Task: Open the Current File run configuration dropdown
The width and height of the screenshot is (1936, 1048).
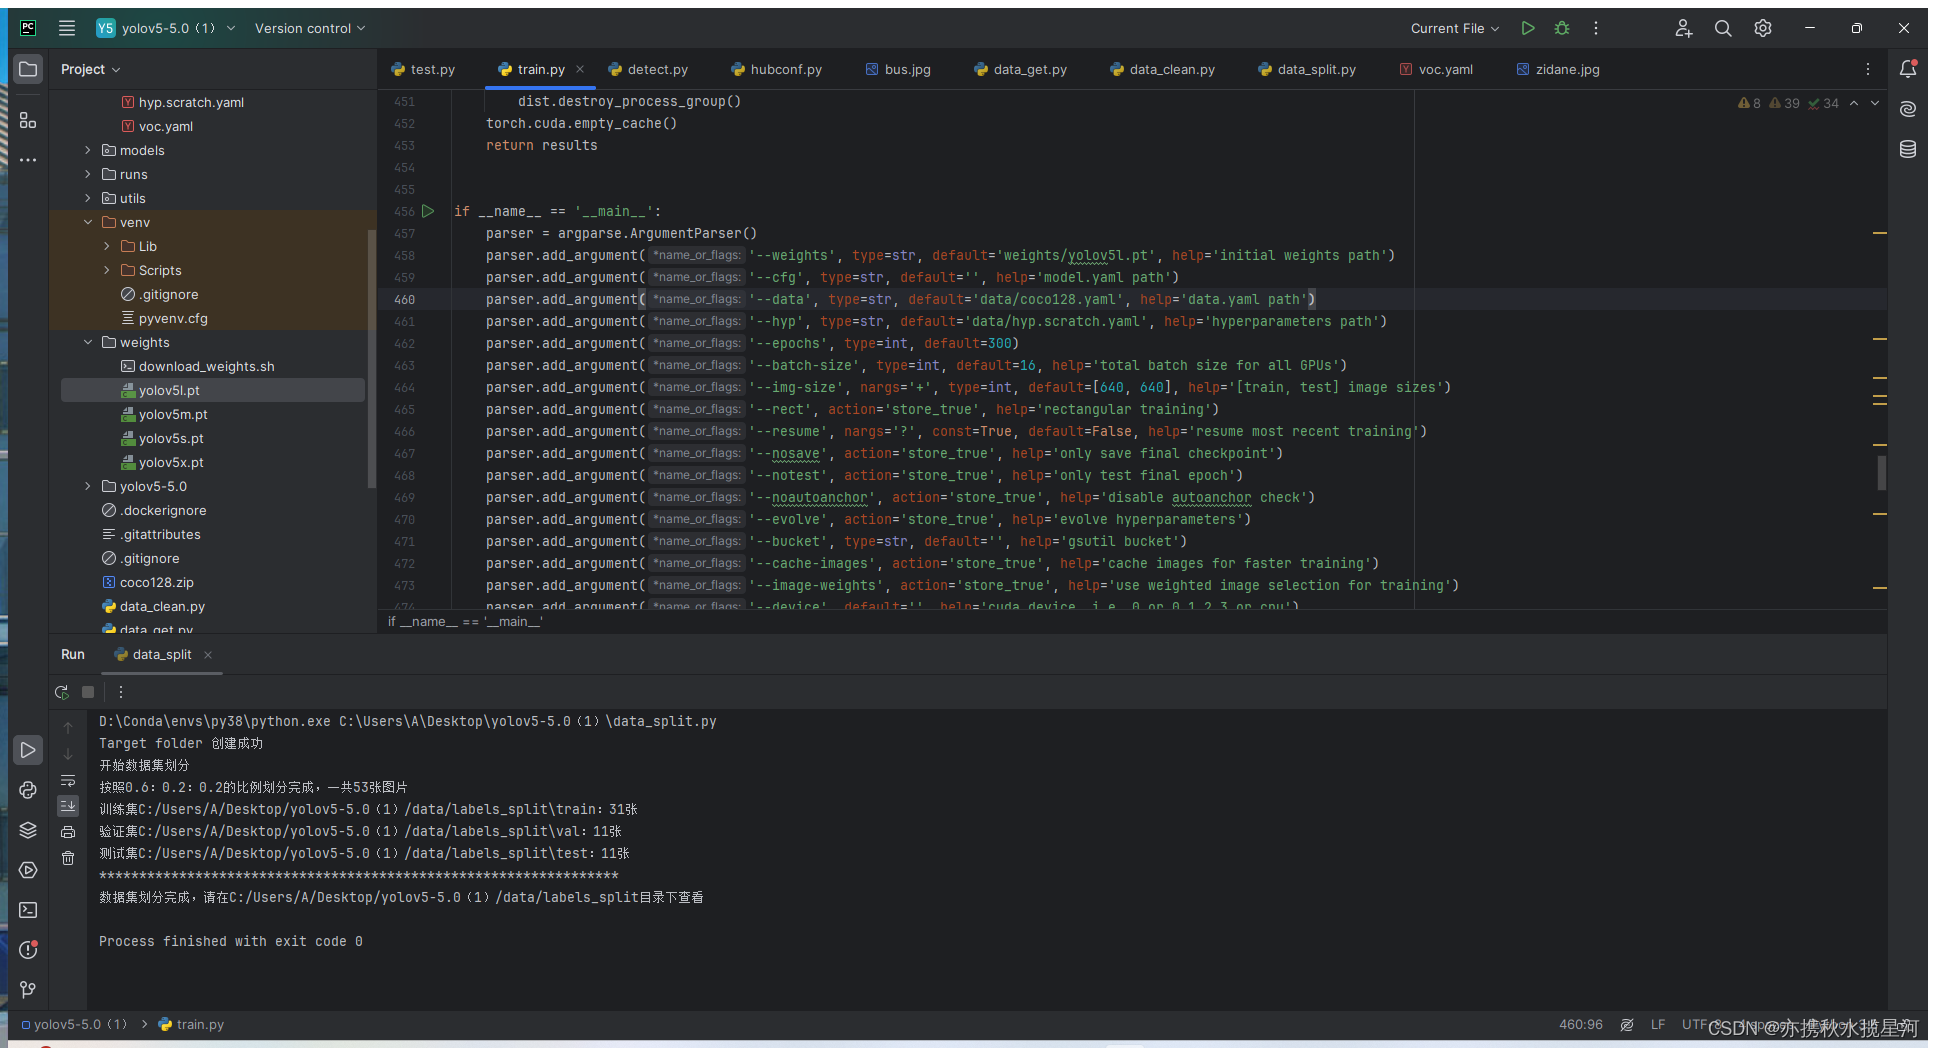Action: point(1455,28)
